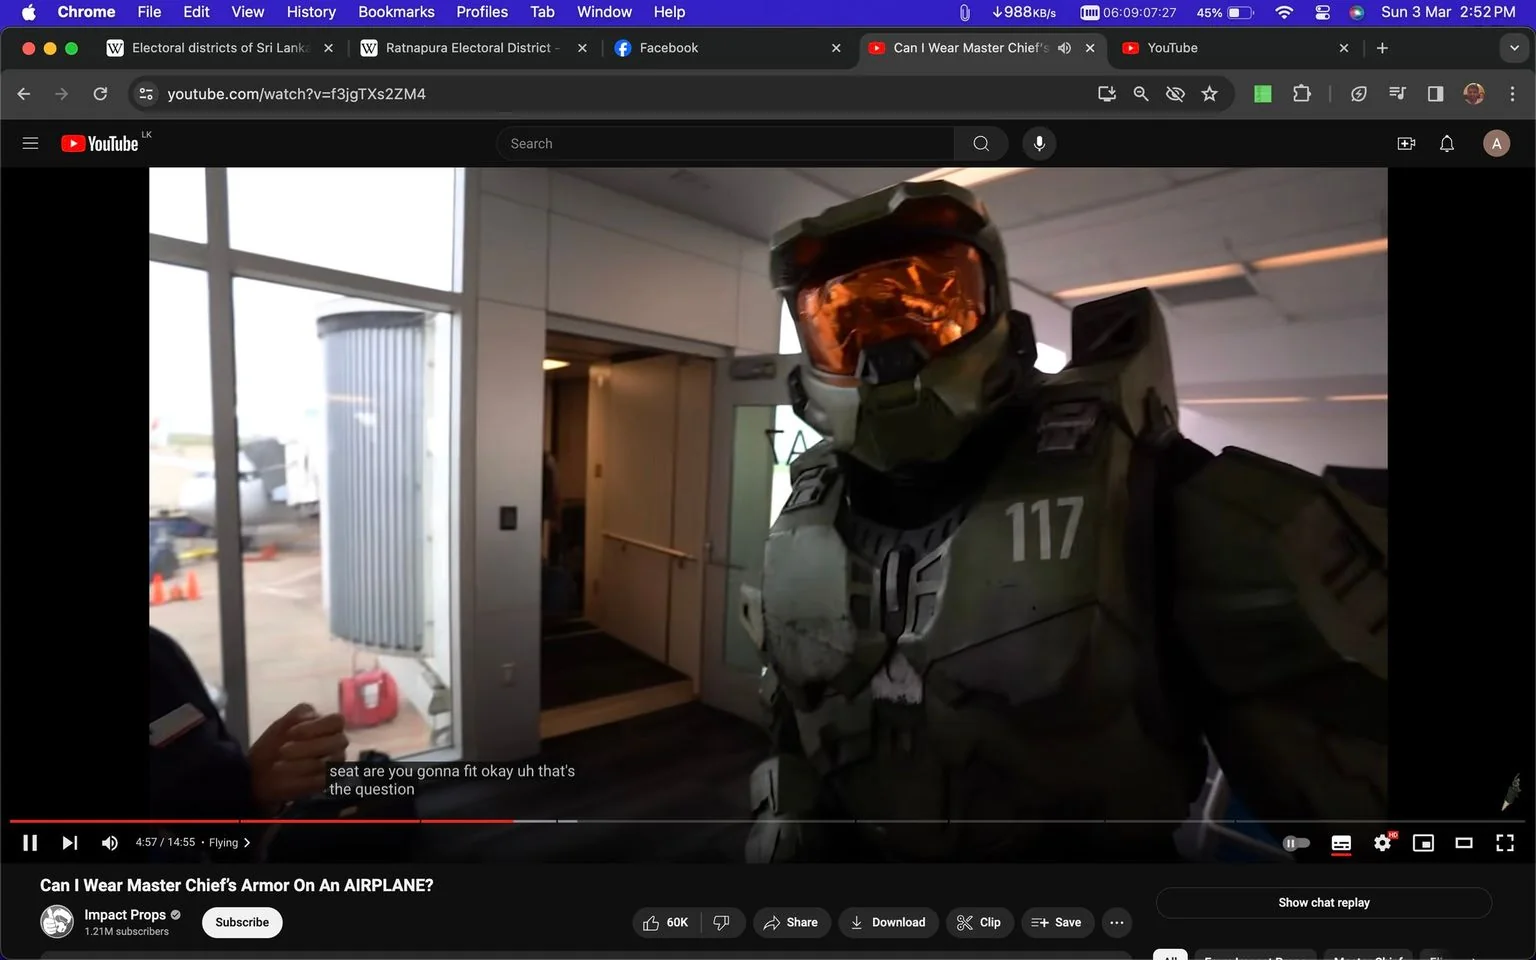Enter full screen mode
The width and height of the screenshot is (1536, 960).
(1505, 843)
